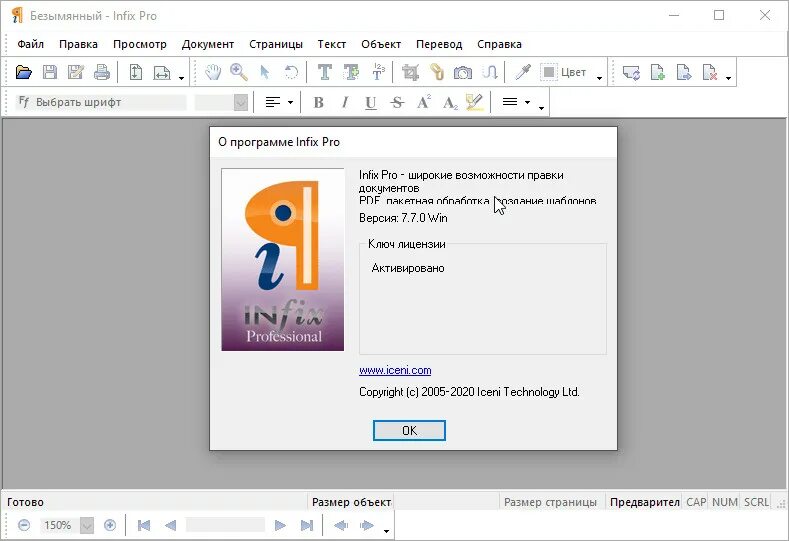789x541 pixels.
Task: Click the Save As pencil-disk icon
Action: pos(76,72)
